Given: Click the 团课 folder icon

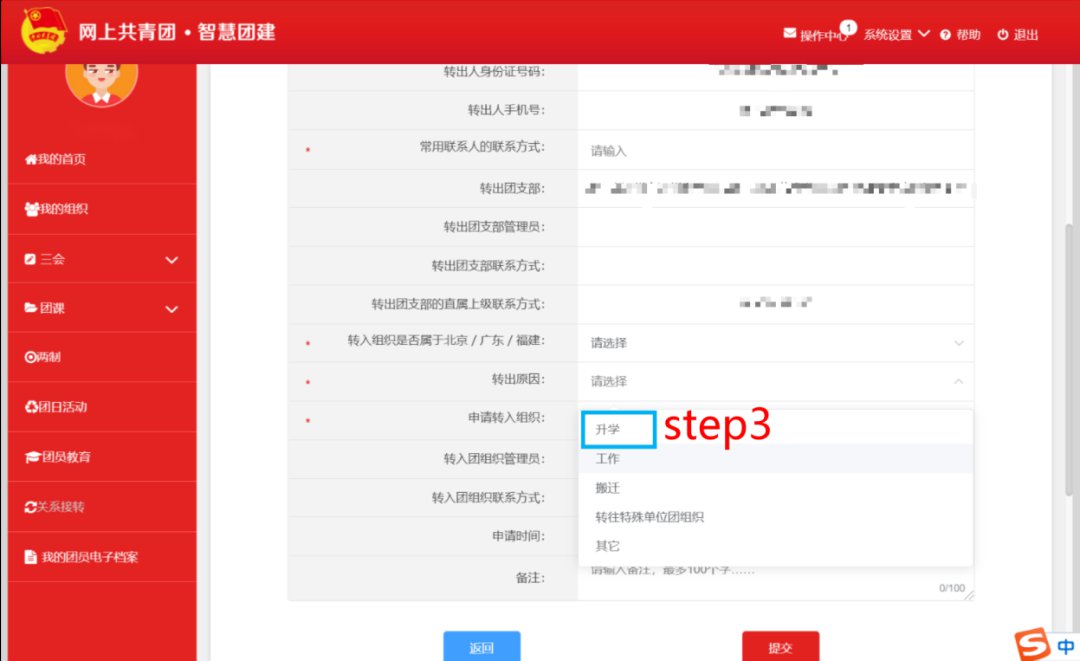Looking at the screenshot, I should tap(30, 308).
